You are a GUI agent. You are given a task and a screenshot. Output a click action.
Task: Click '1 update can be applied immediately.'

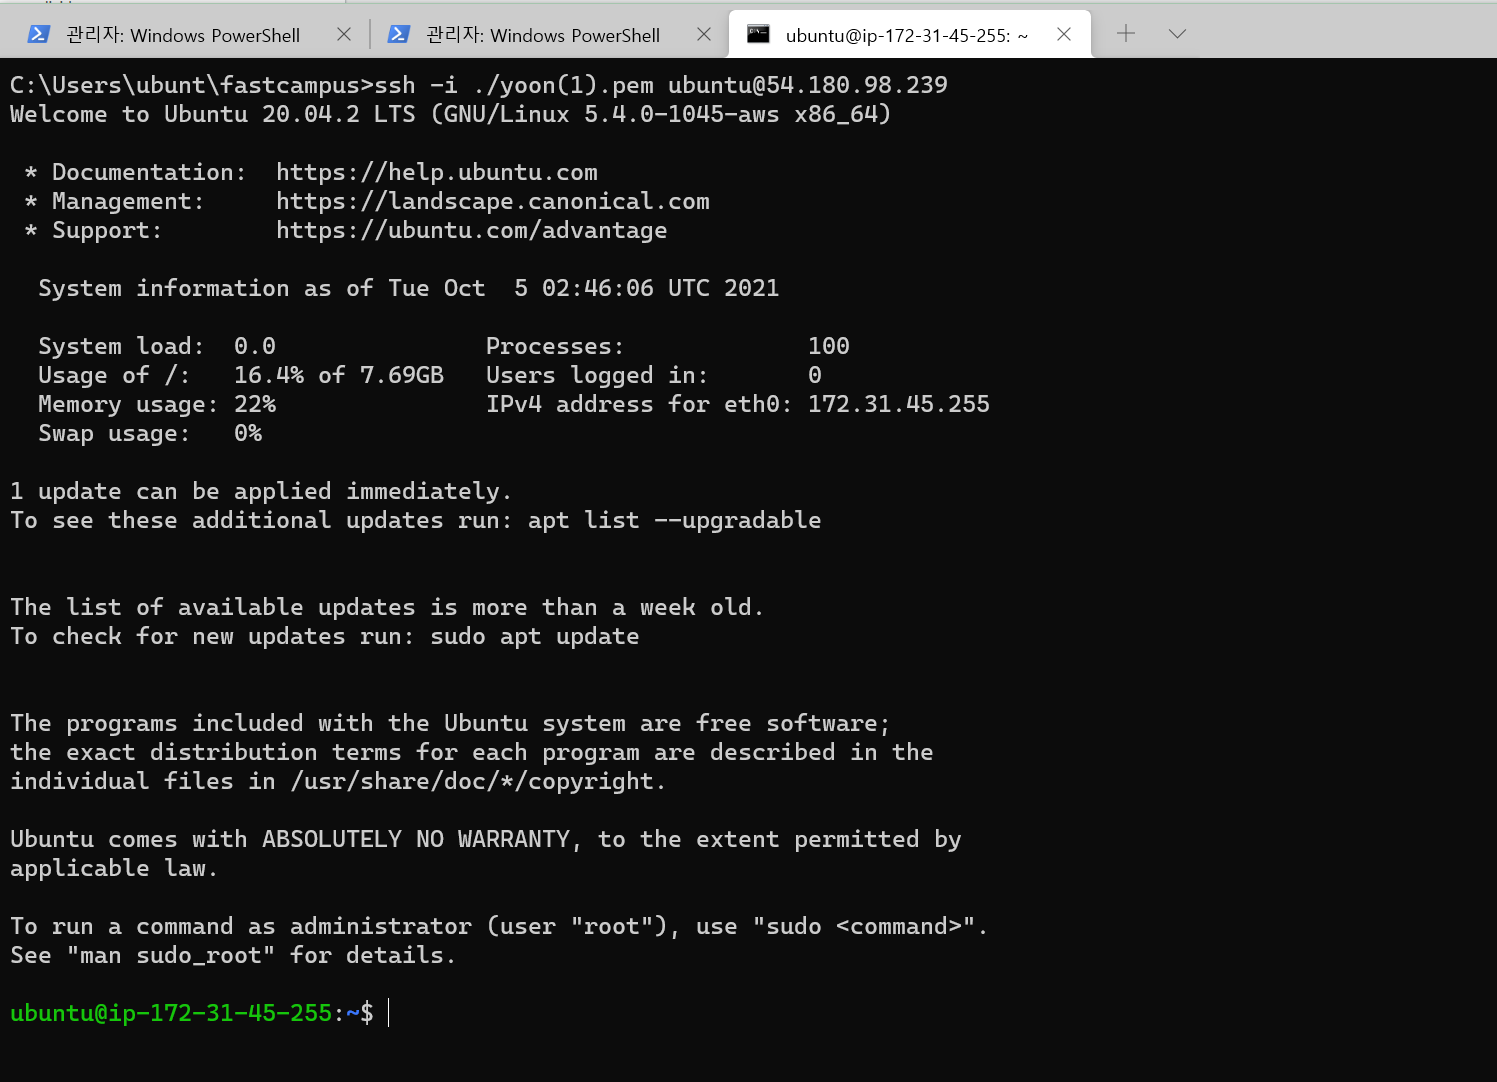pos(261,491)
